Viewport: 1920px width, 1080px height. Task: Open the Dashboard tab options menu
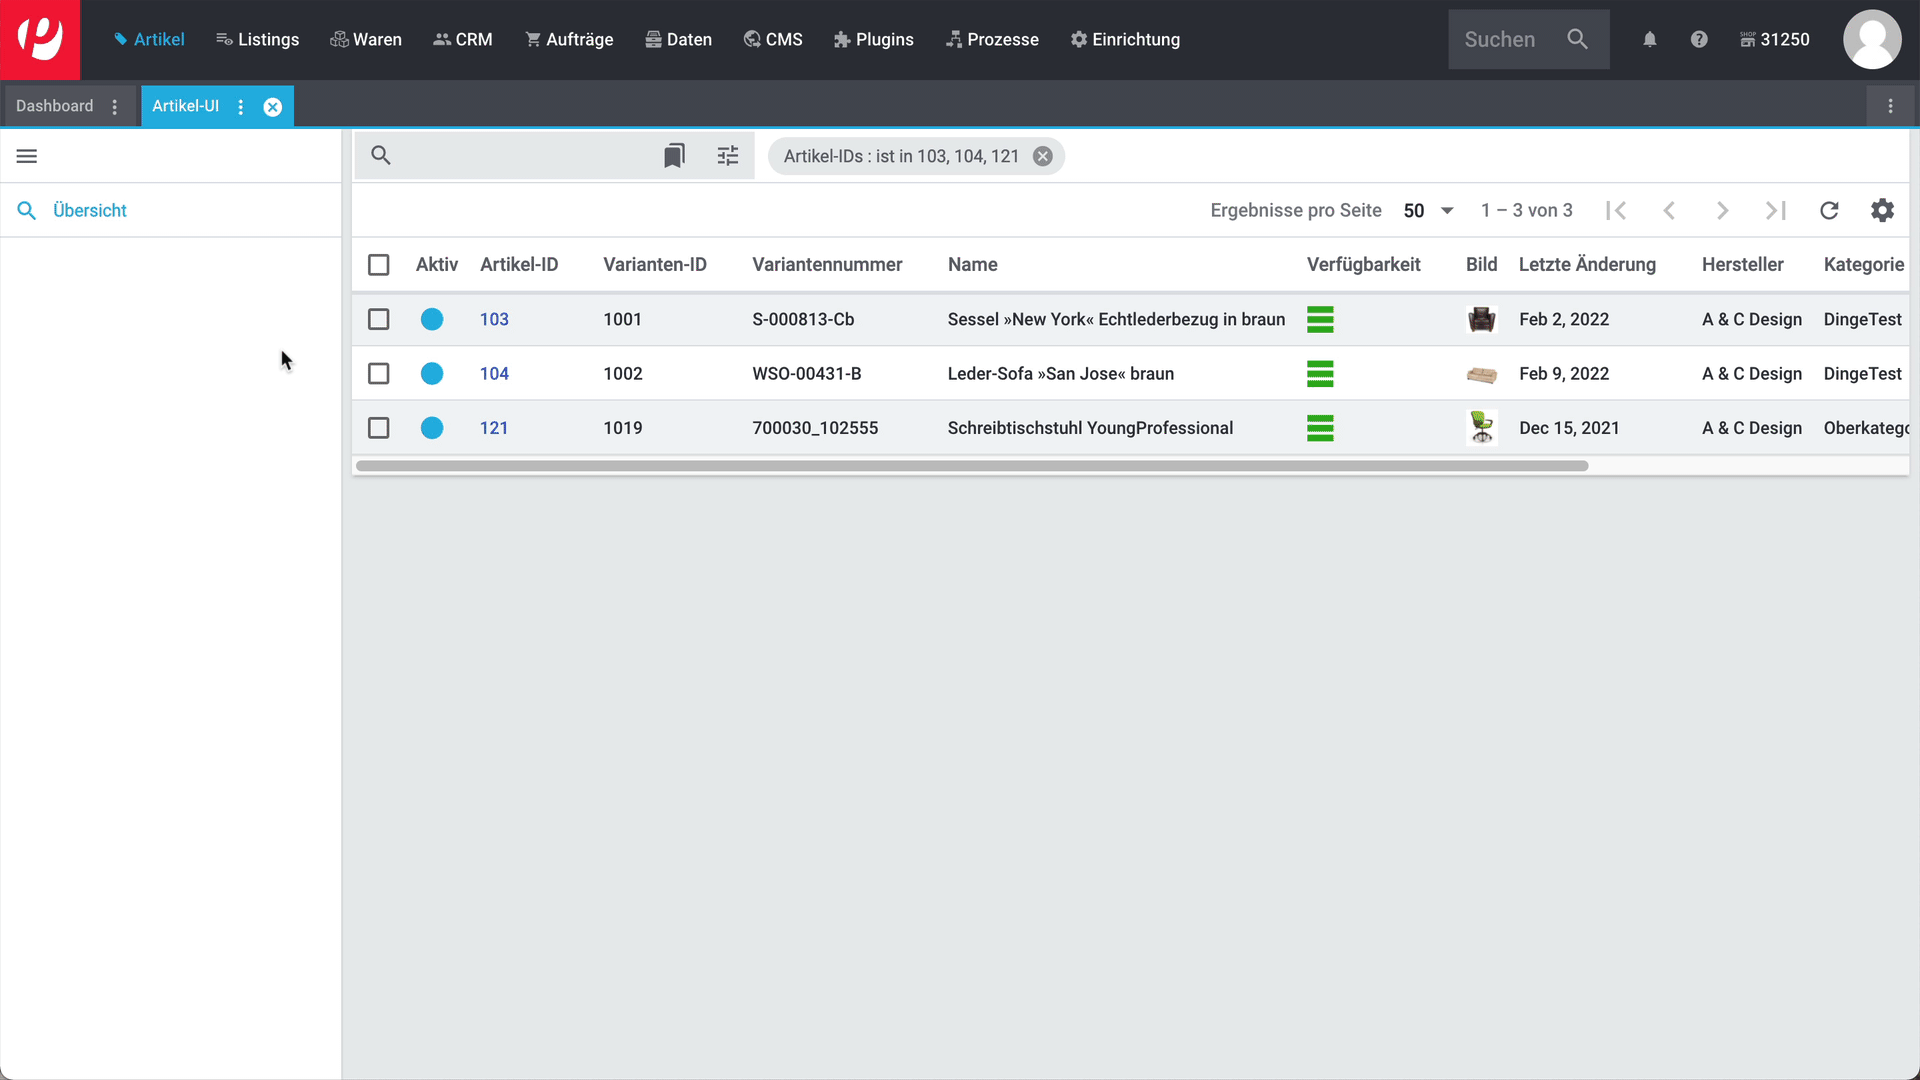(115, 107)
